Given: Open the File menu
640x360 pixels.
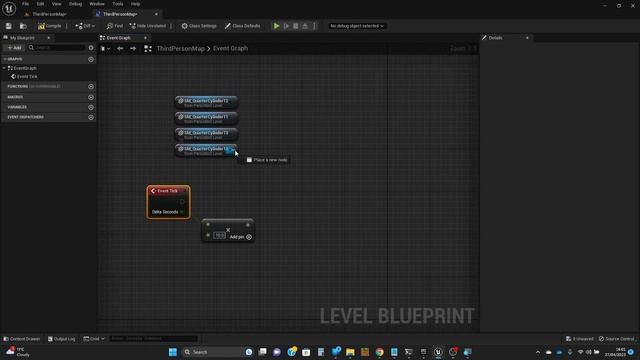Looking at the screenshot, I should (x=25, y=4).
